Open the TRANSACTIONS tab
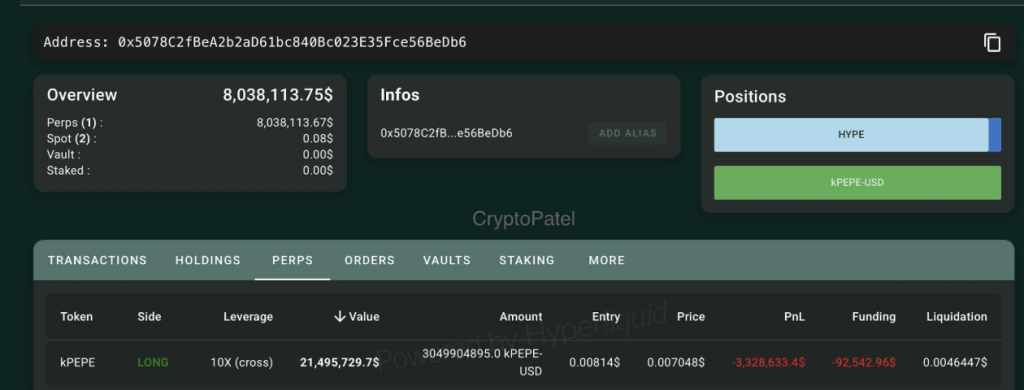Image resolution: width=1024 pixels, height=390 pixels. click(x=97, y=260)
